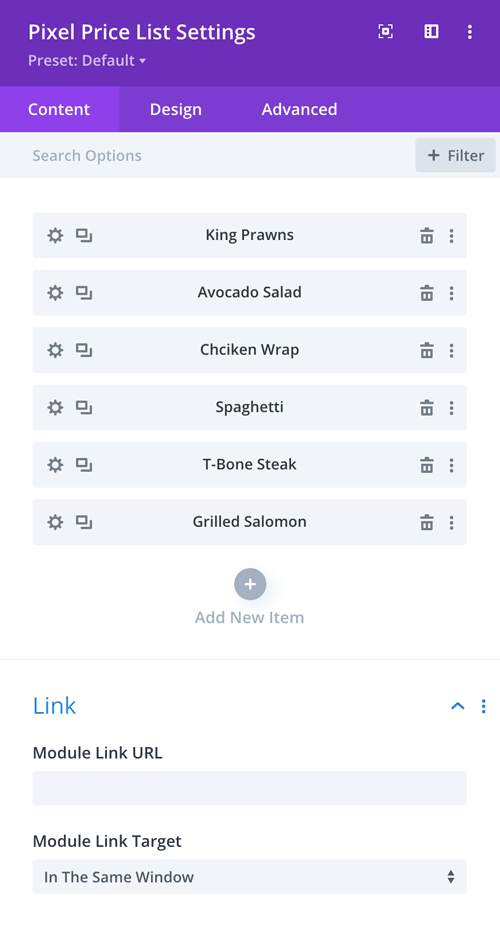
Task: Click the Filter button
Action: 455,155
